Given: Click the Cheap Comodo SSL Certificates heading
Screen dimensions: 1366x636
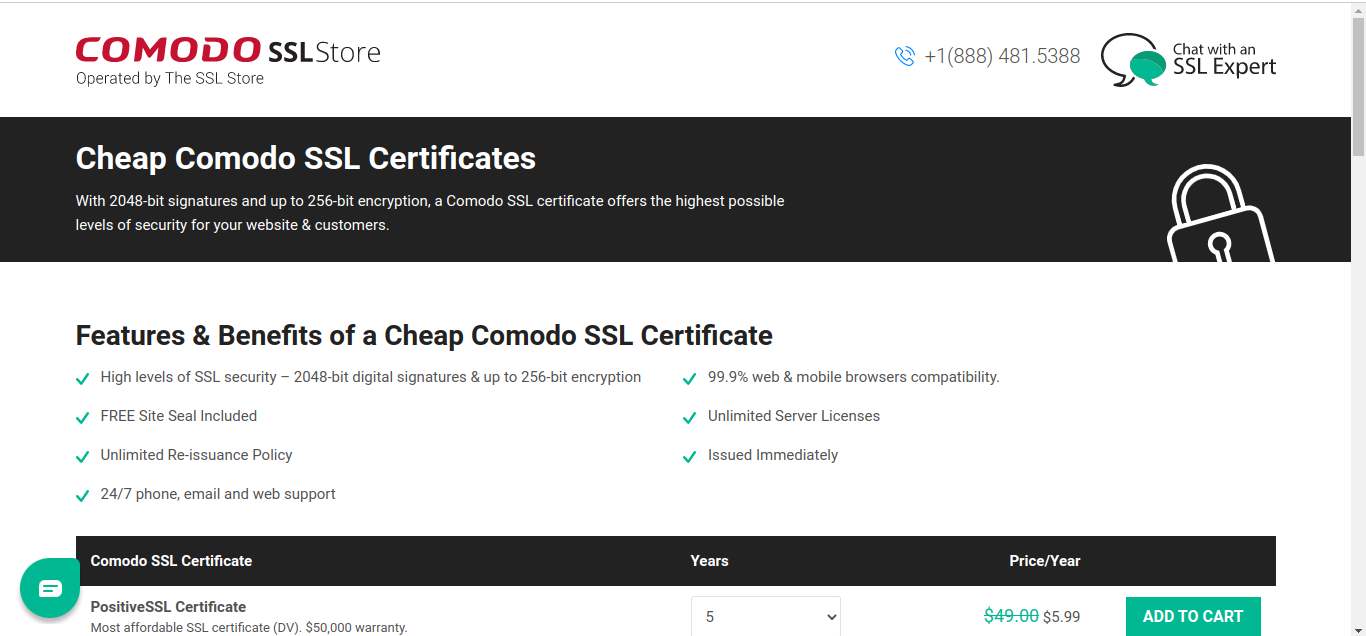Looking at the screenshot, I should point(306,158).
